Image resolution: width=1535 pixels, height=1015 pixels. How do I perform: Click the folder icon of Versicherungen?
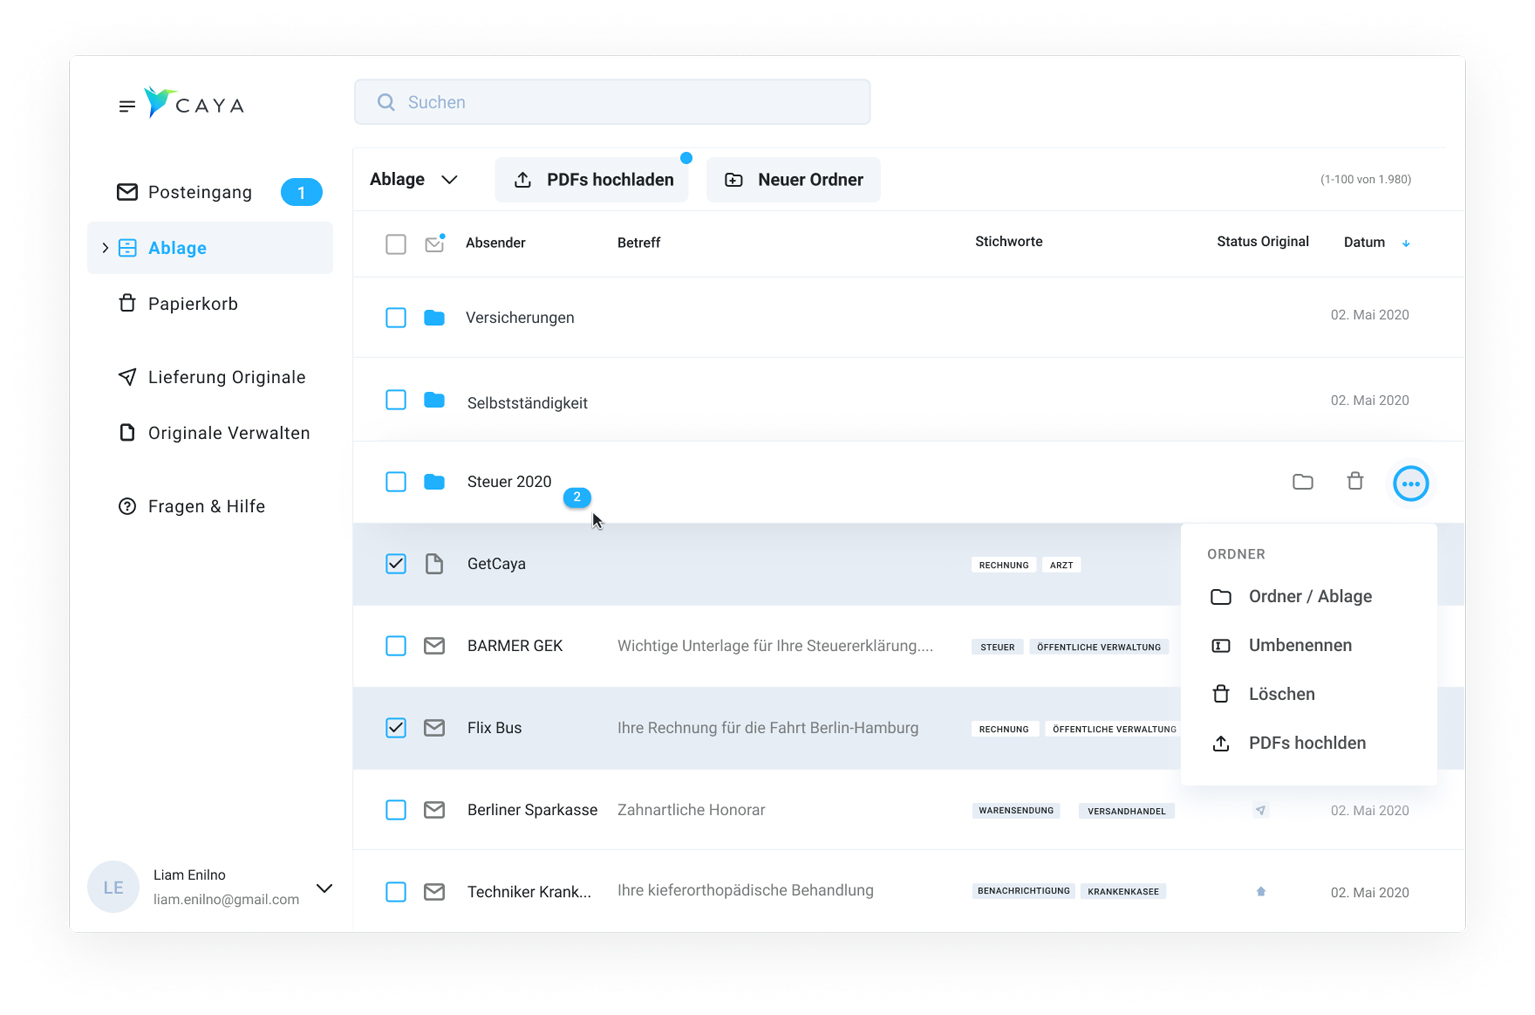click(434, 317)
